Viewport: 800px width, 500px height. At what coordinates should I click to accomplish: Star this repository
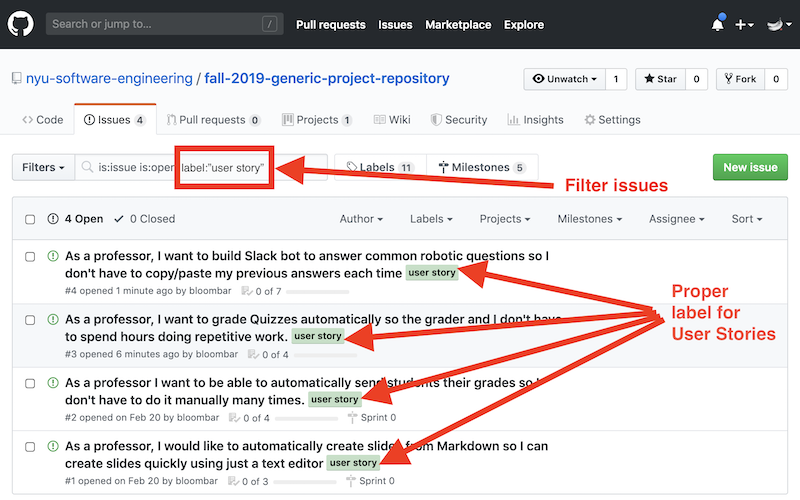660,79
